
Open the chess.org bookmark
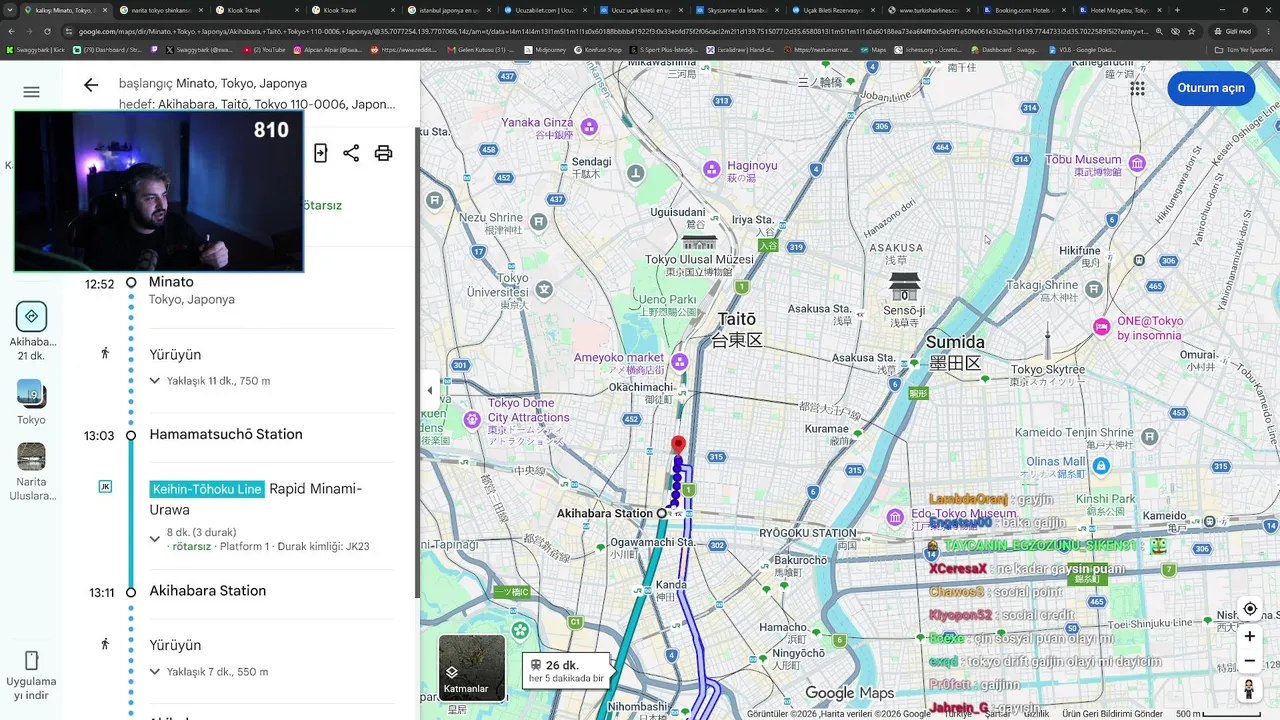[x=927, y=49]
